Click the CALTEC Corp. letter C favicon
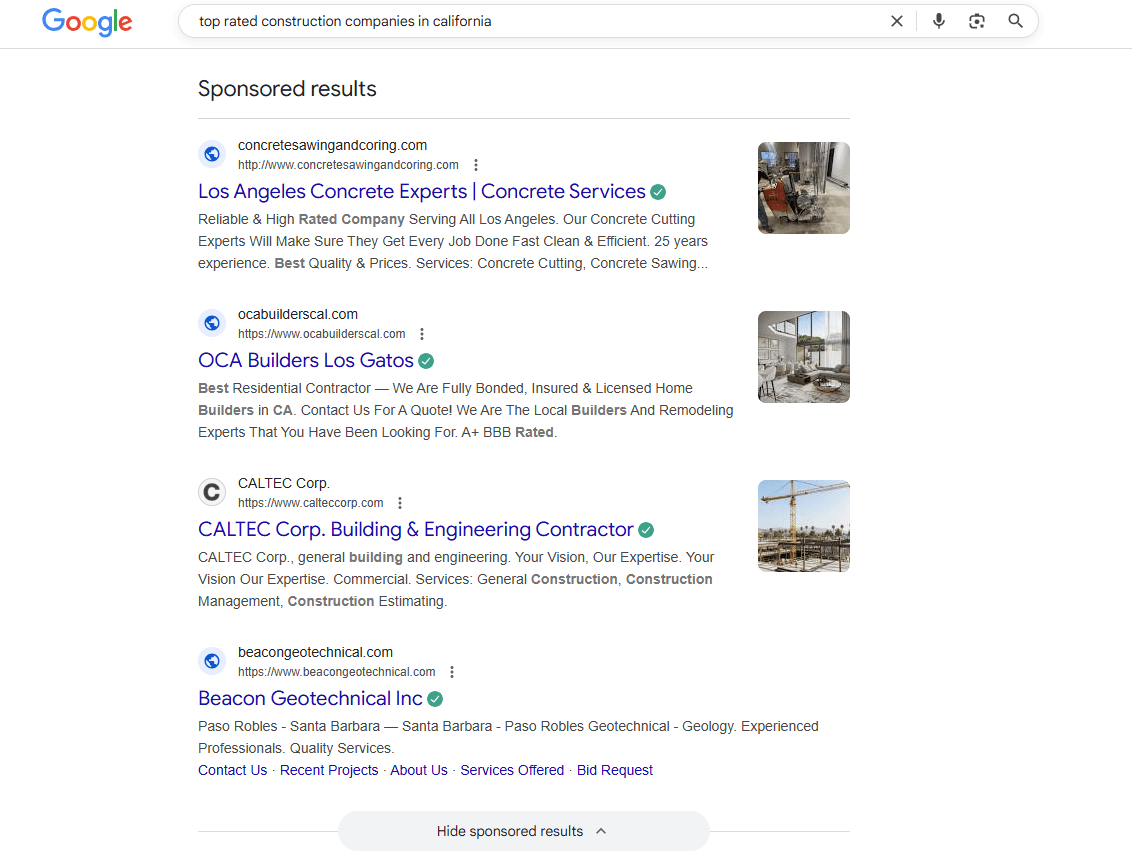Screen dimensions: 1132x858 (211, 491)
